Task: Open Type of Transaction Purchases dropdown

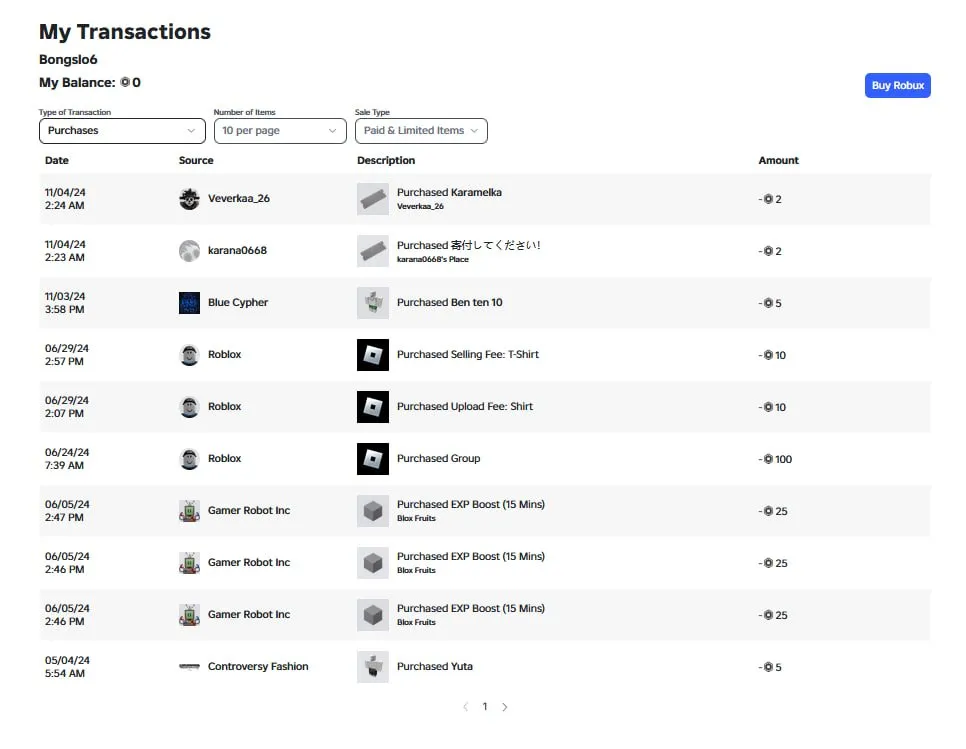Action: tap(122, 131)
